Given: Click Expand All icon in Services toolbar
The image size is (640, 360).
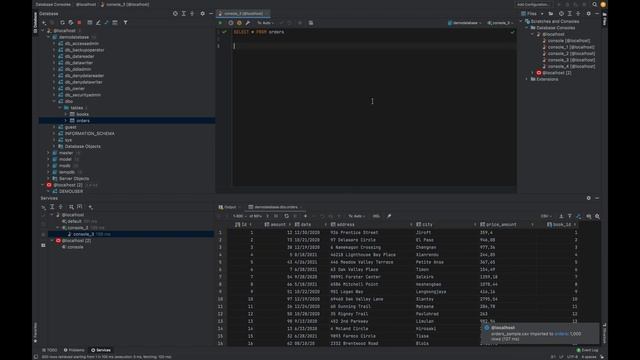Looking at the screenshot, I should coord(52,207).
